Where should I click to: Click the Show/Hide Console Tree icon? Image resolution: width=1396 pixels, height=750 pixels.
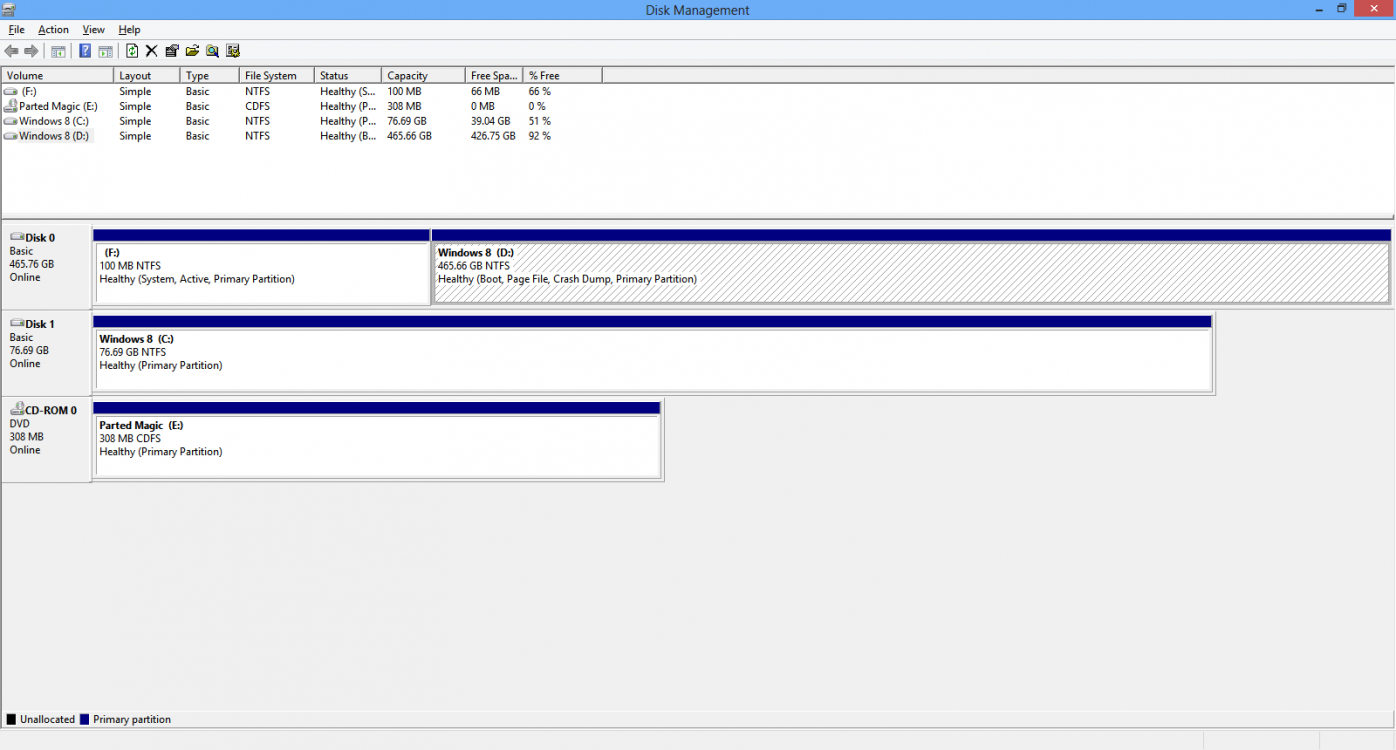(58, 51)
